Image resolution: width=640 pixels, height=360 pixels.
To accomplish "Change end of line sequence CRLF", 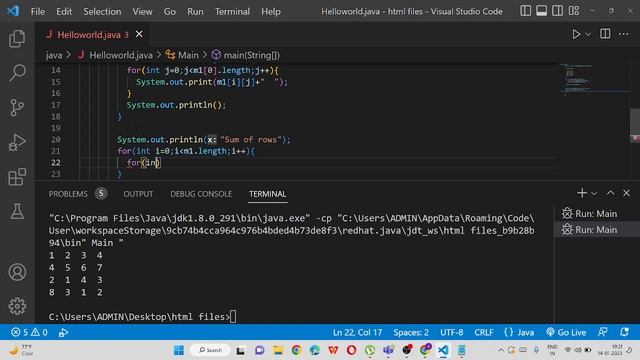I will click(x=483, y=333).
